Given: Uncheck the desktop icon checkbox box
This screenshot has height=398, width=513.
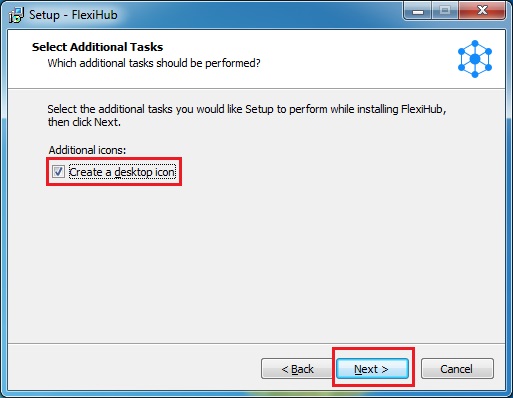Looking at the screenshot, I should (x=58, y=172).
